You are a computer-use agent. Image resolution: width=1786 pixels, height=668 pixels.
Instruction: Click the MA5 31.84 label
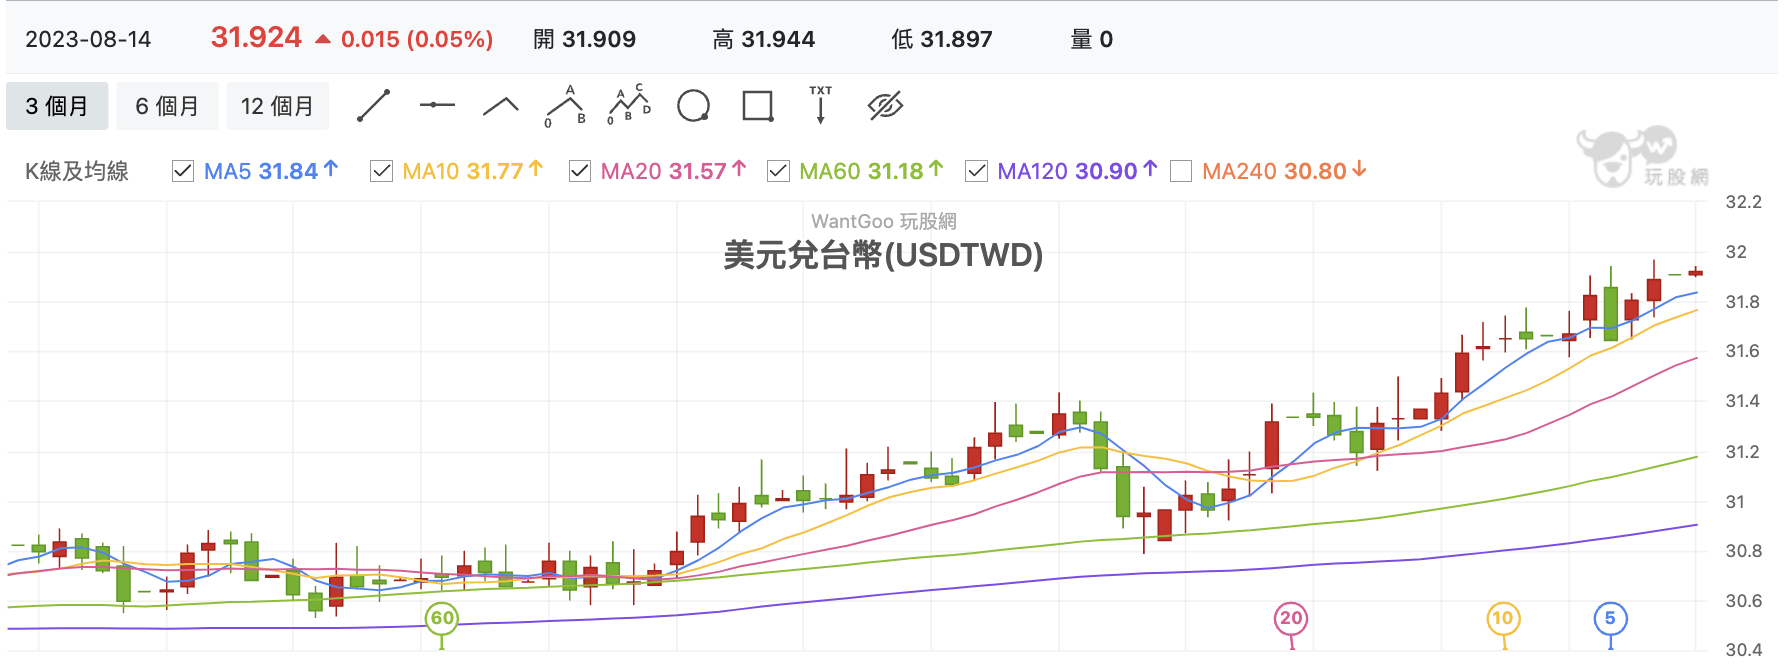271,171
